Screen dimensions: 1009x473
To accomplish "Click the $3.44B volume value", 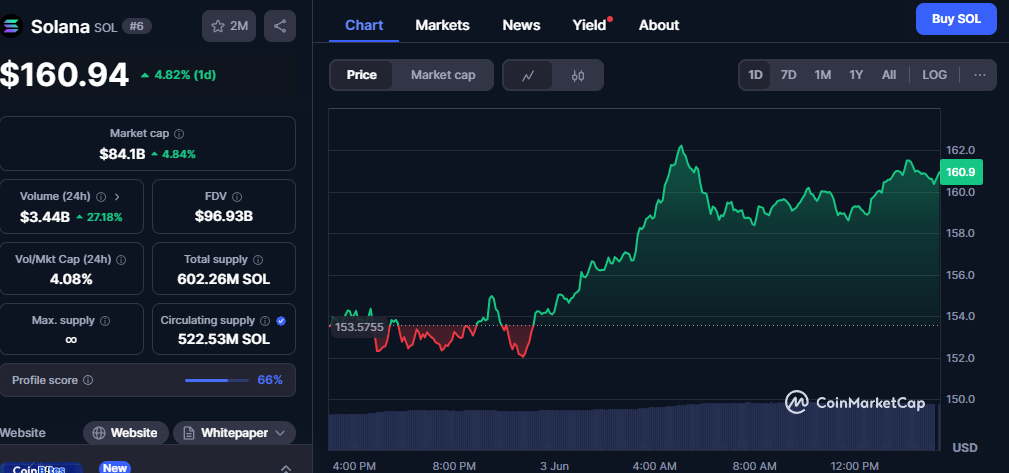I will pyautogui.click(x=44, y=217).
